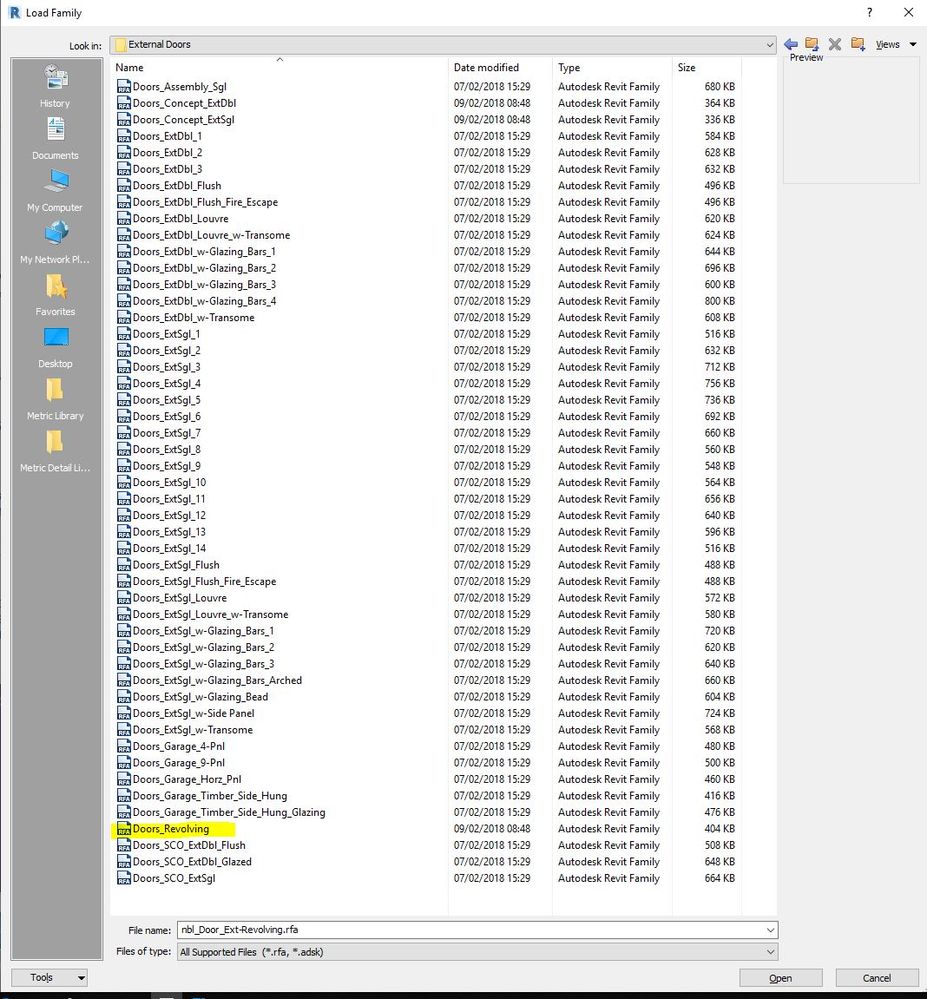Select the Doors_SCO_ExtSgl file icon
The width and height of the screenshot is (927, 999).
(x=124, y=878)
